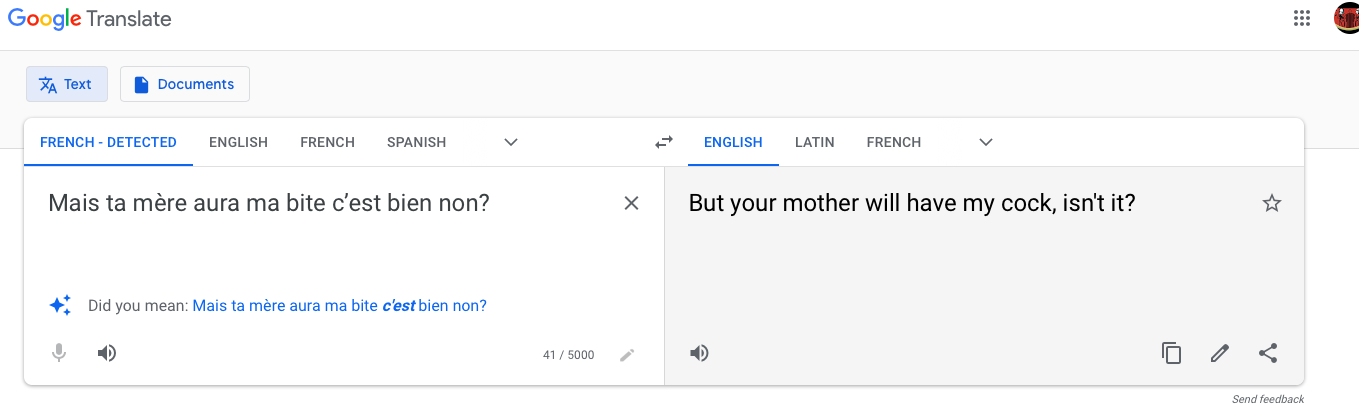Click Send feedback link
1359x417 pixels.
click(1268, 400)
